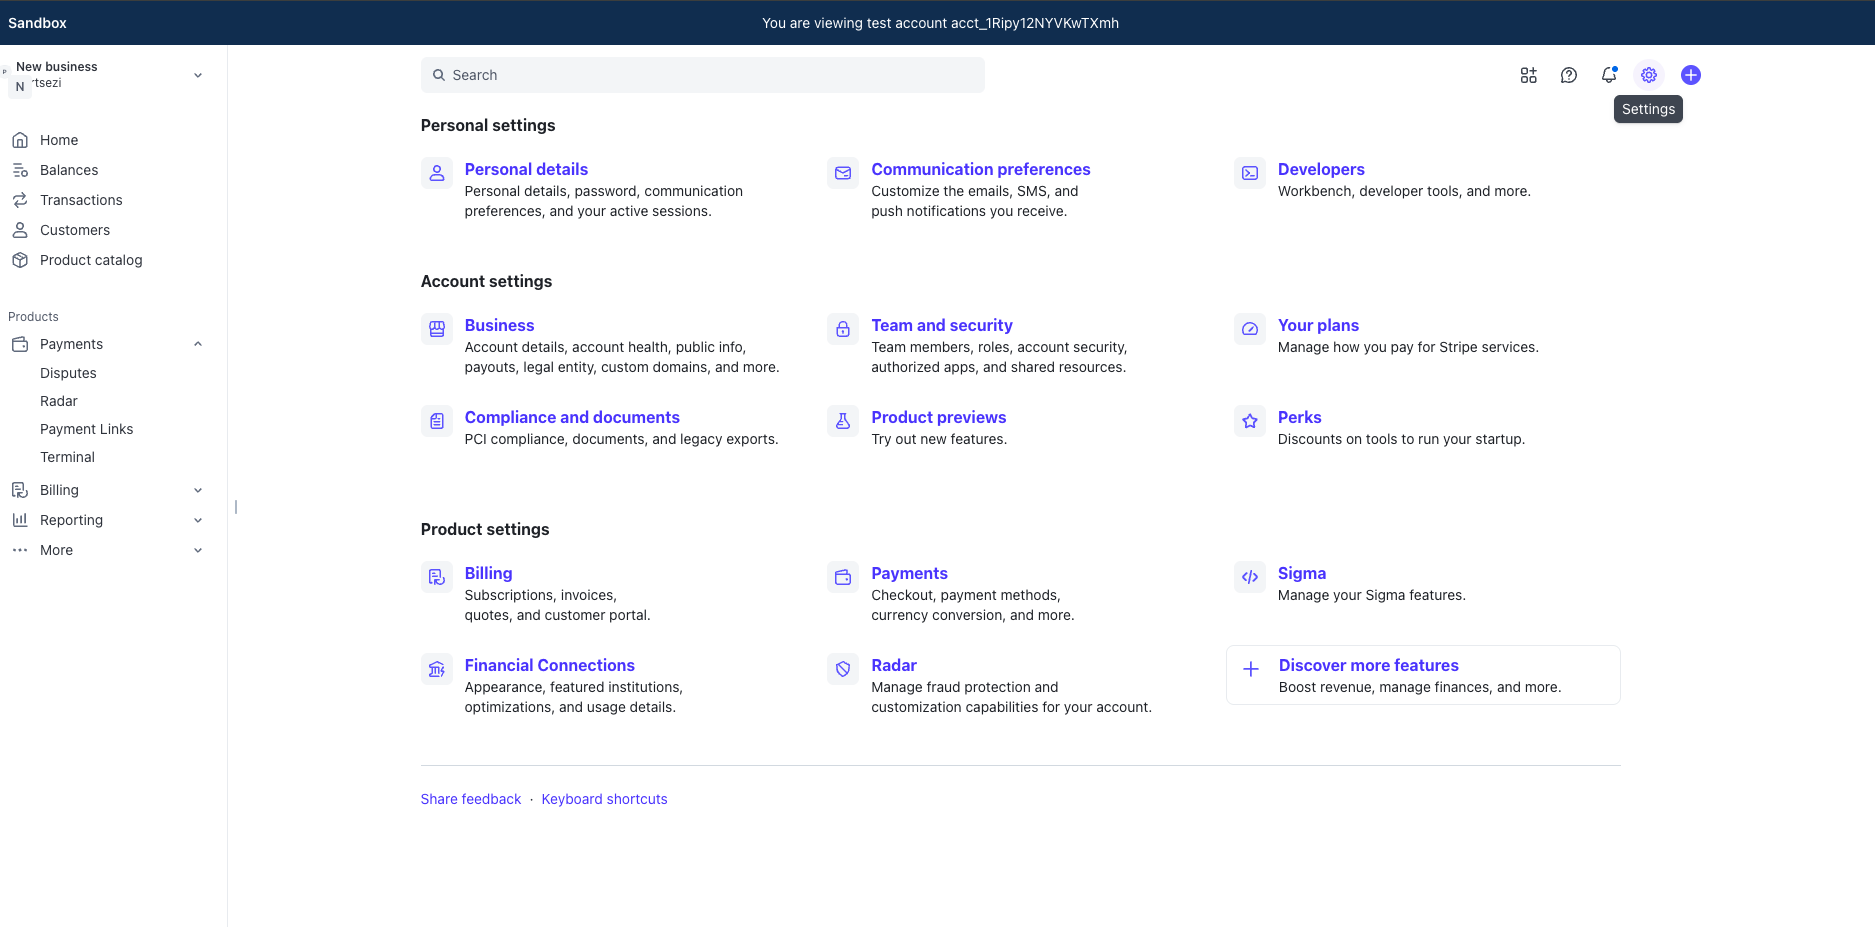Open the Business settings link
This screenshot has height=927, width=1875.
499,325
